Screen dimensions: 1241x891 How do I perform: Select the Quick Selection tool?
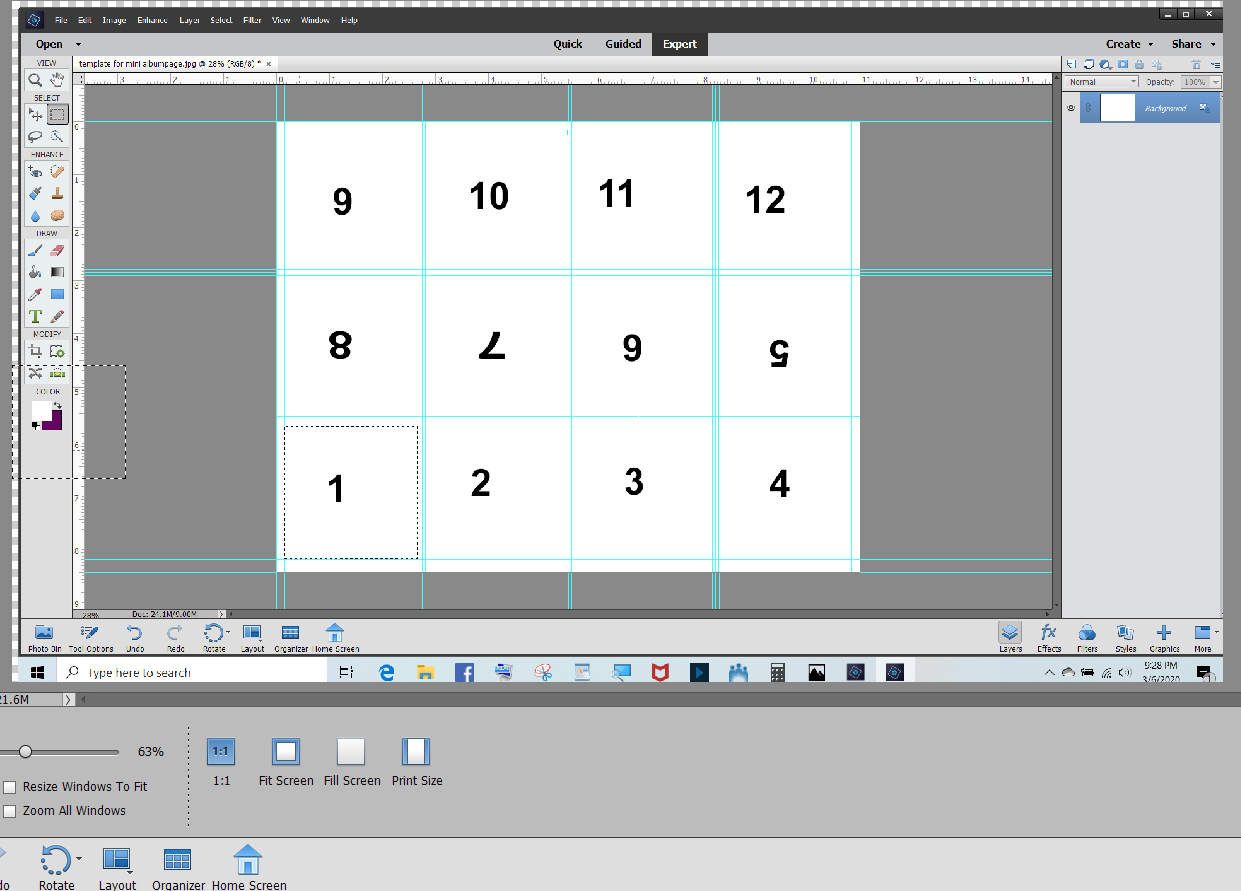(57, 136)
